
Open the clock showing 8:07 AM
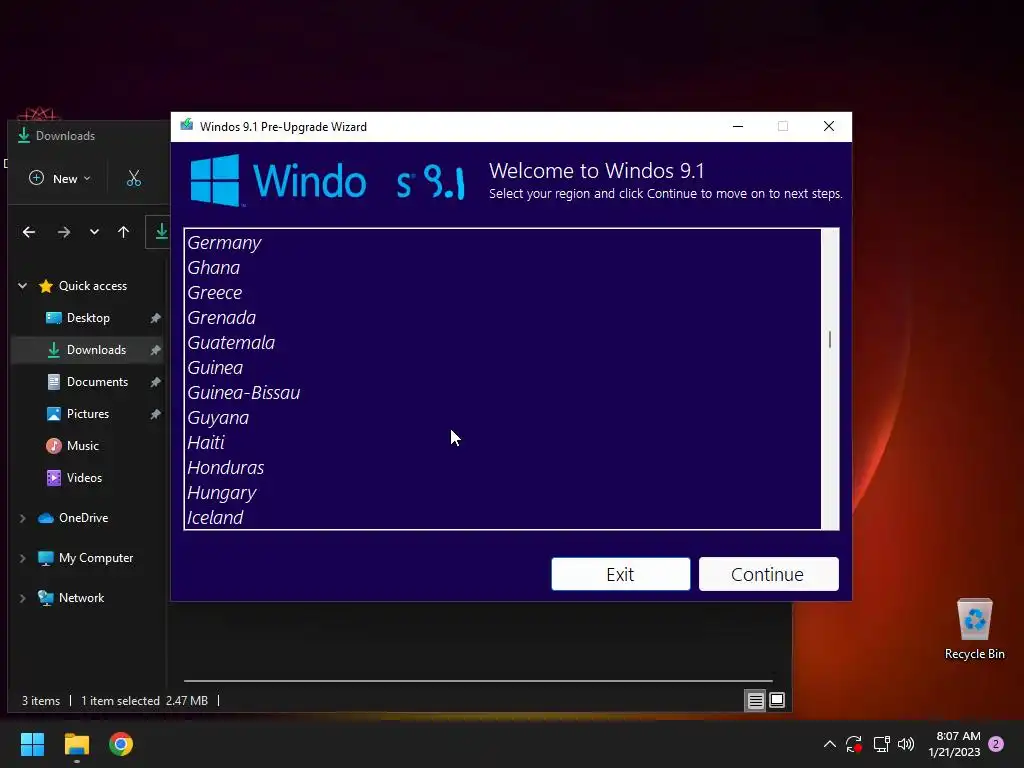[x=954, y=744]
